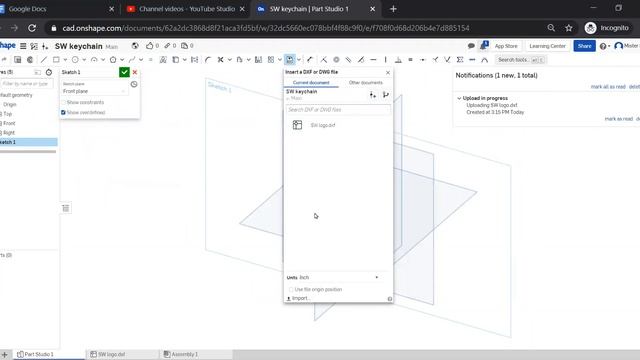Open arc tool dropdown arrow
Viewport: 640px width, 360px height.
[103, 60]
